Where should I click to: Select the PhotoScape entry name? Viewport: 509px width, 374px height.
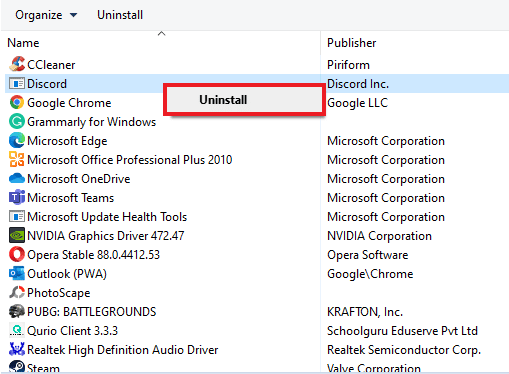click(59, 293)
